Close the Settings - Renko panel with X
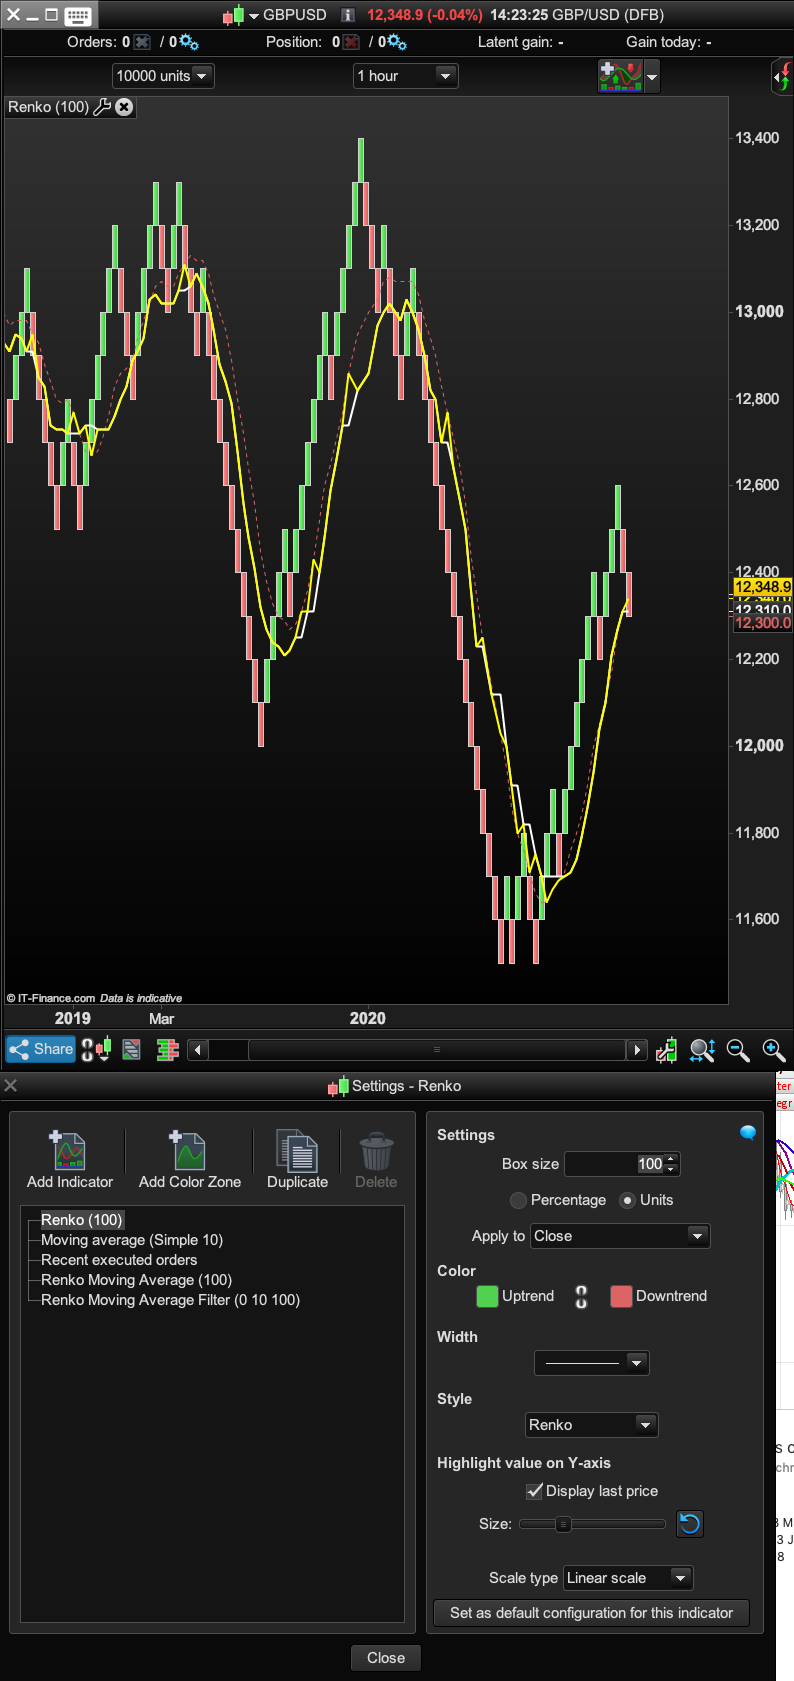This screenshot has width=794, height=1681. (x=11, y=1085)
